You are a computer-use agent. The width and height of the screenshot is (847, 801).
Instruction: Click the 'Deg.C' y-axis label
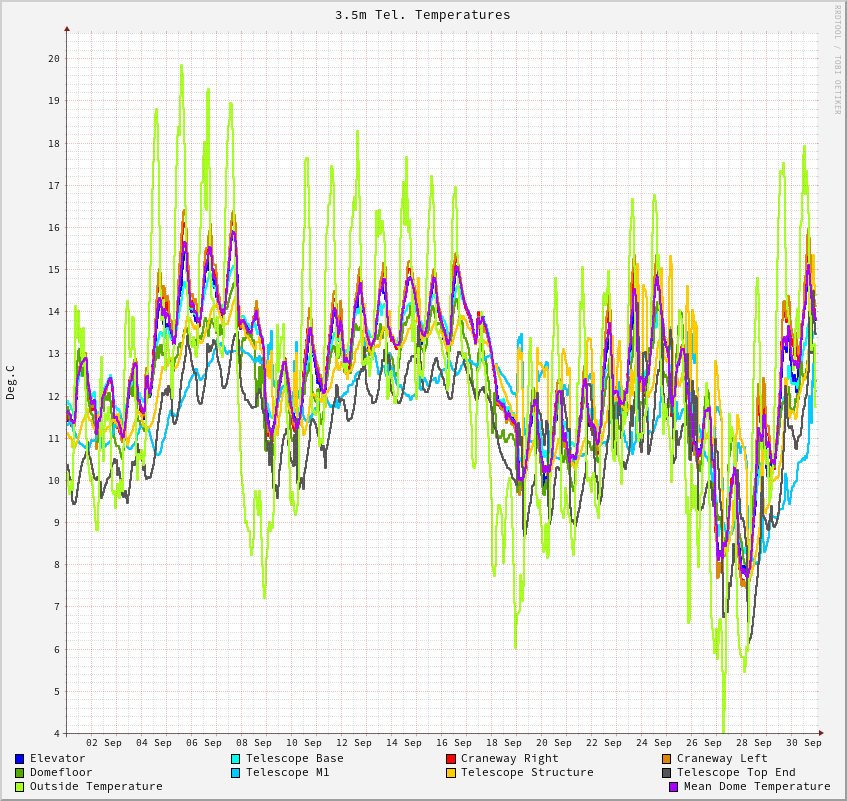[x=11, y=382]
